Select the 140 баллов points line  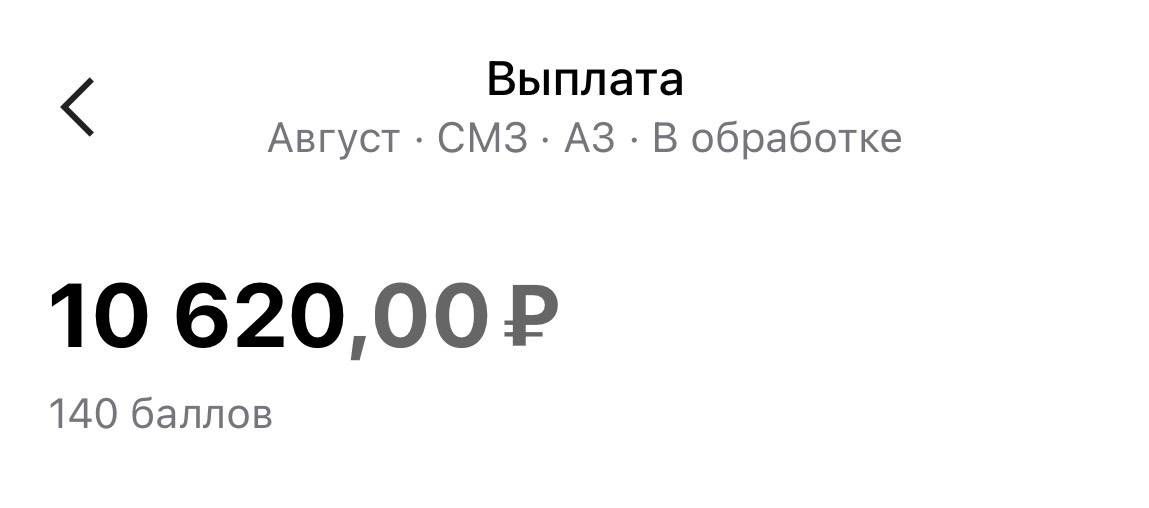(160, 414)
